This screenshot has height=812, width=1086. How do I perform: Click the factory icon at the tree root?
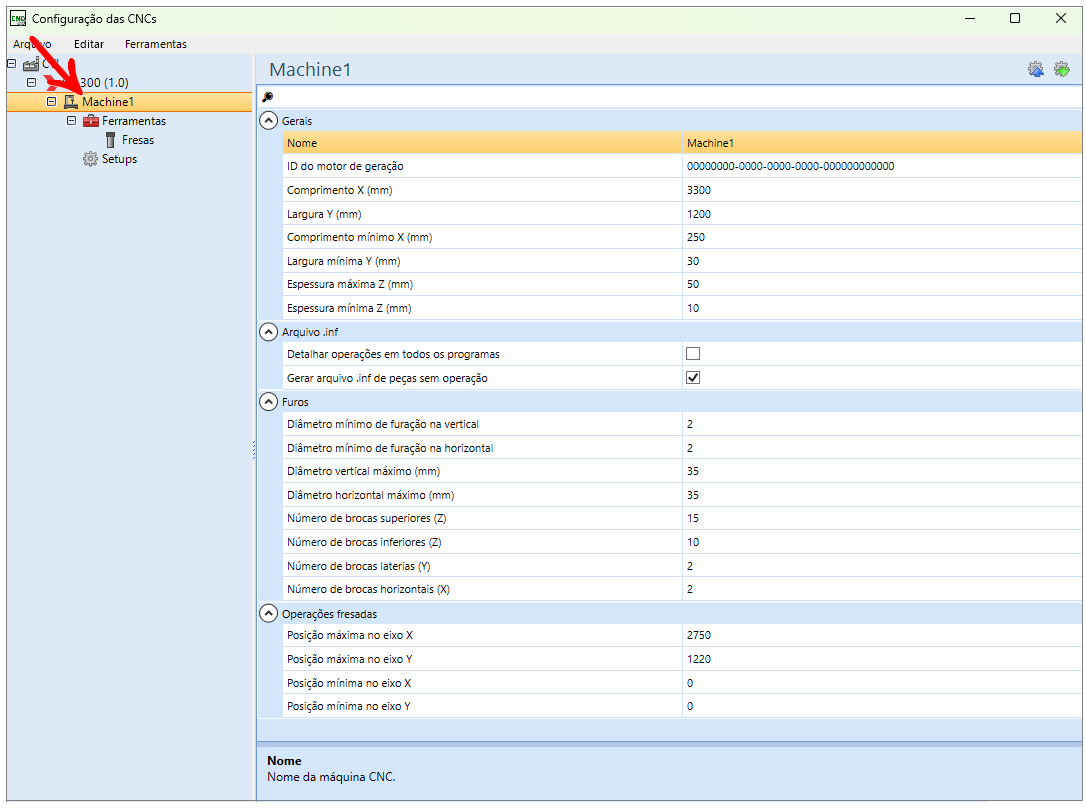(x=31, y=64)
